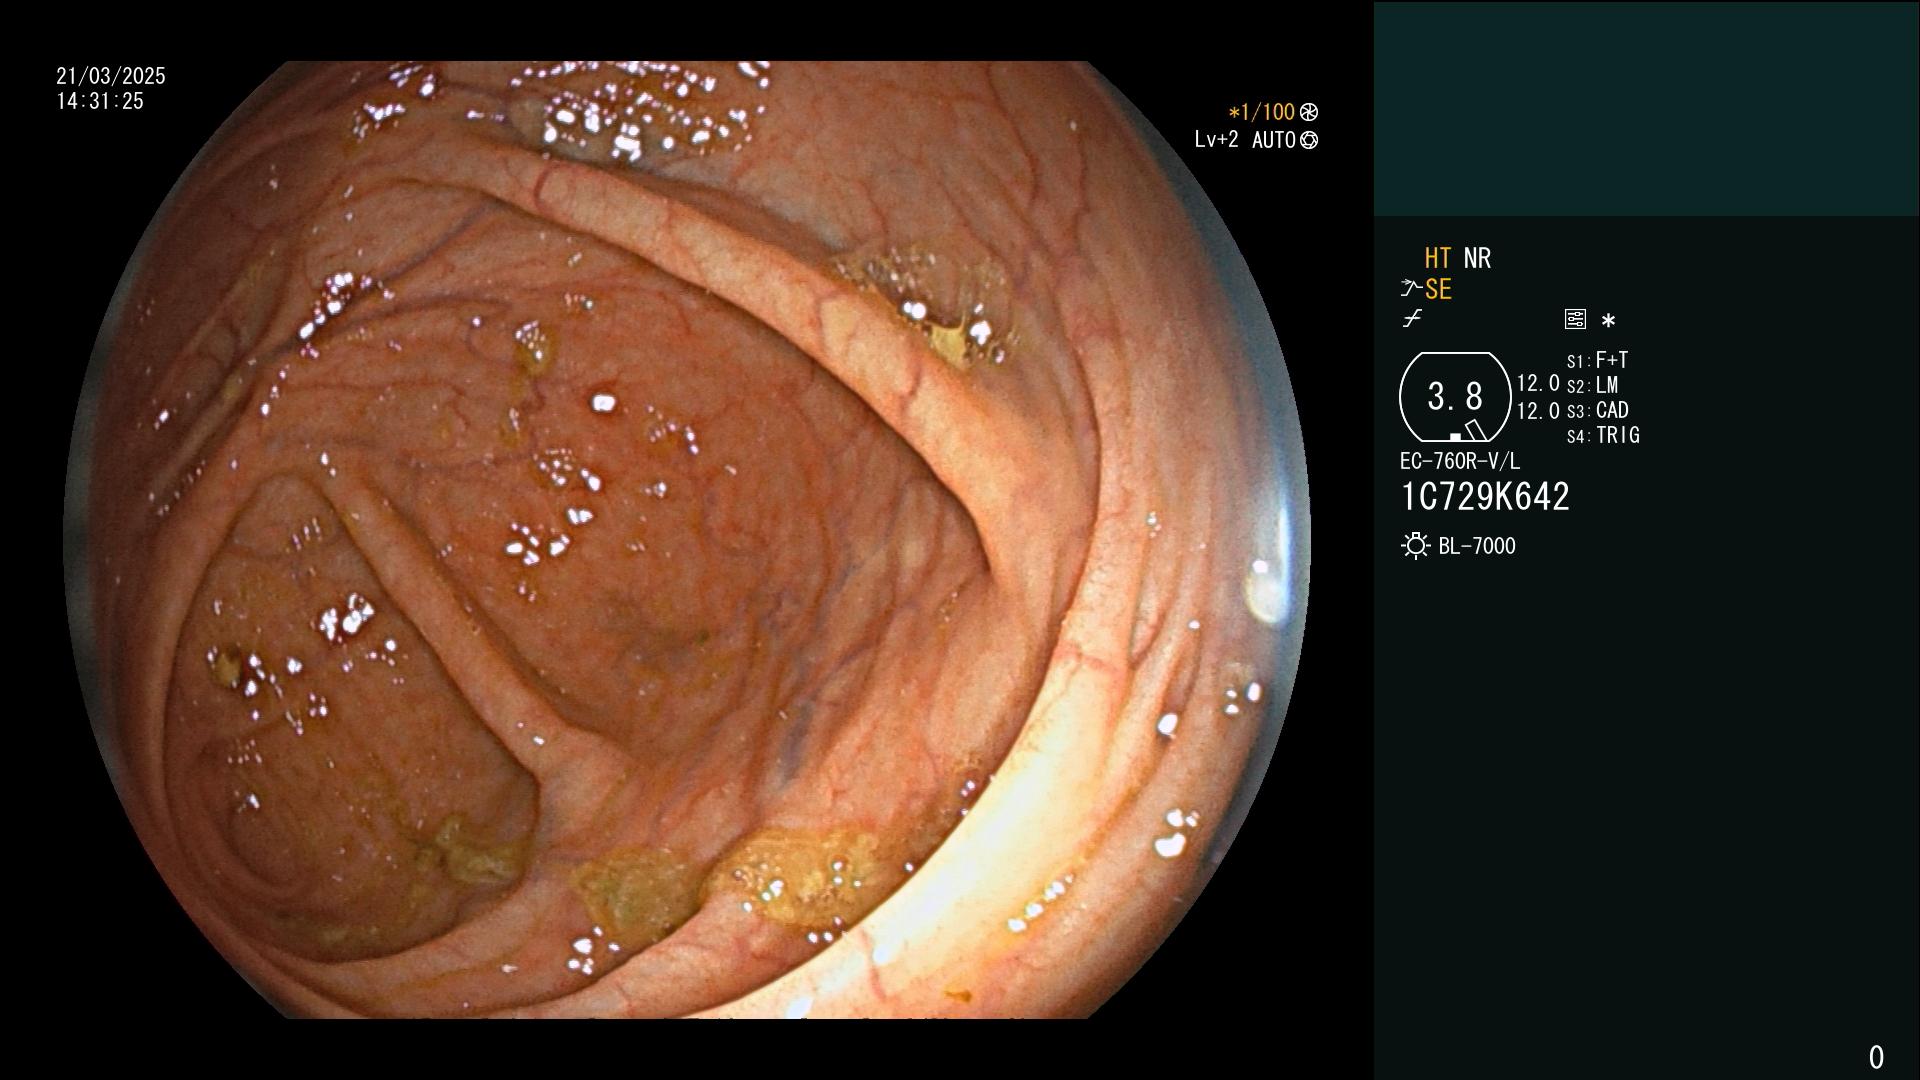1920x1080 pixels.
Task: Click the lower 12.0 value
Action: point(1538,410)
